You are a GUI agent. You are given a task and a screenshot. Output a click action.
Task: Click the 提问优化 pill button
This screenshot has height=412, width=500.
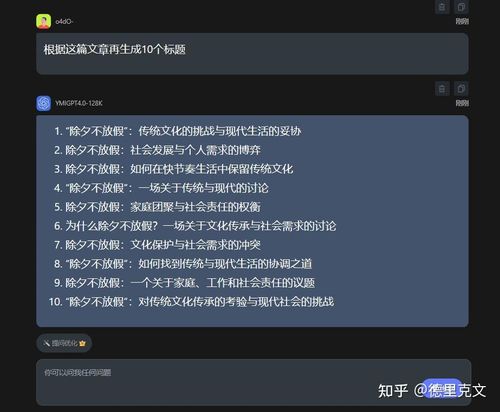coord(64,343)
